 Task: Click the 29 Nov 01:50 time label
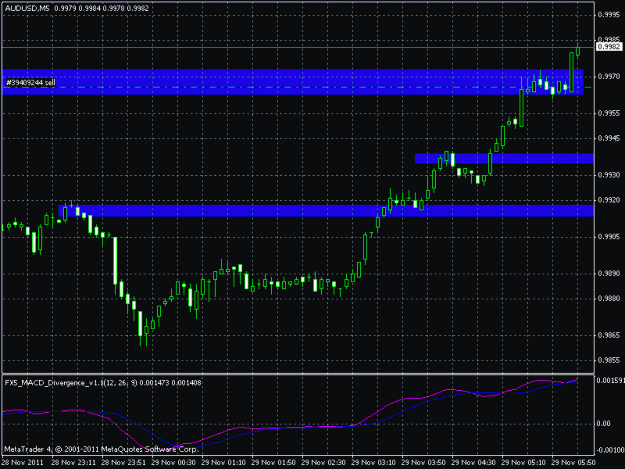tap(273, 463)
